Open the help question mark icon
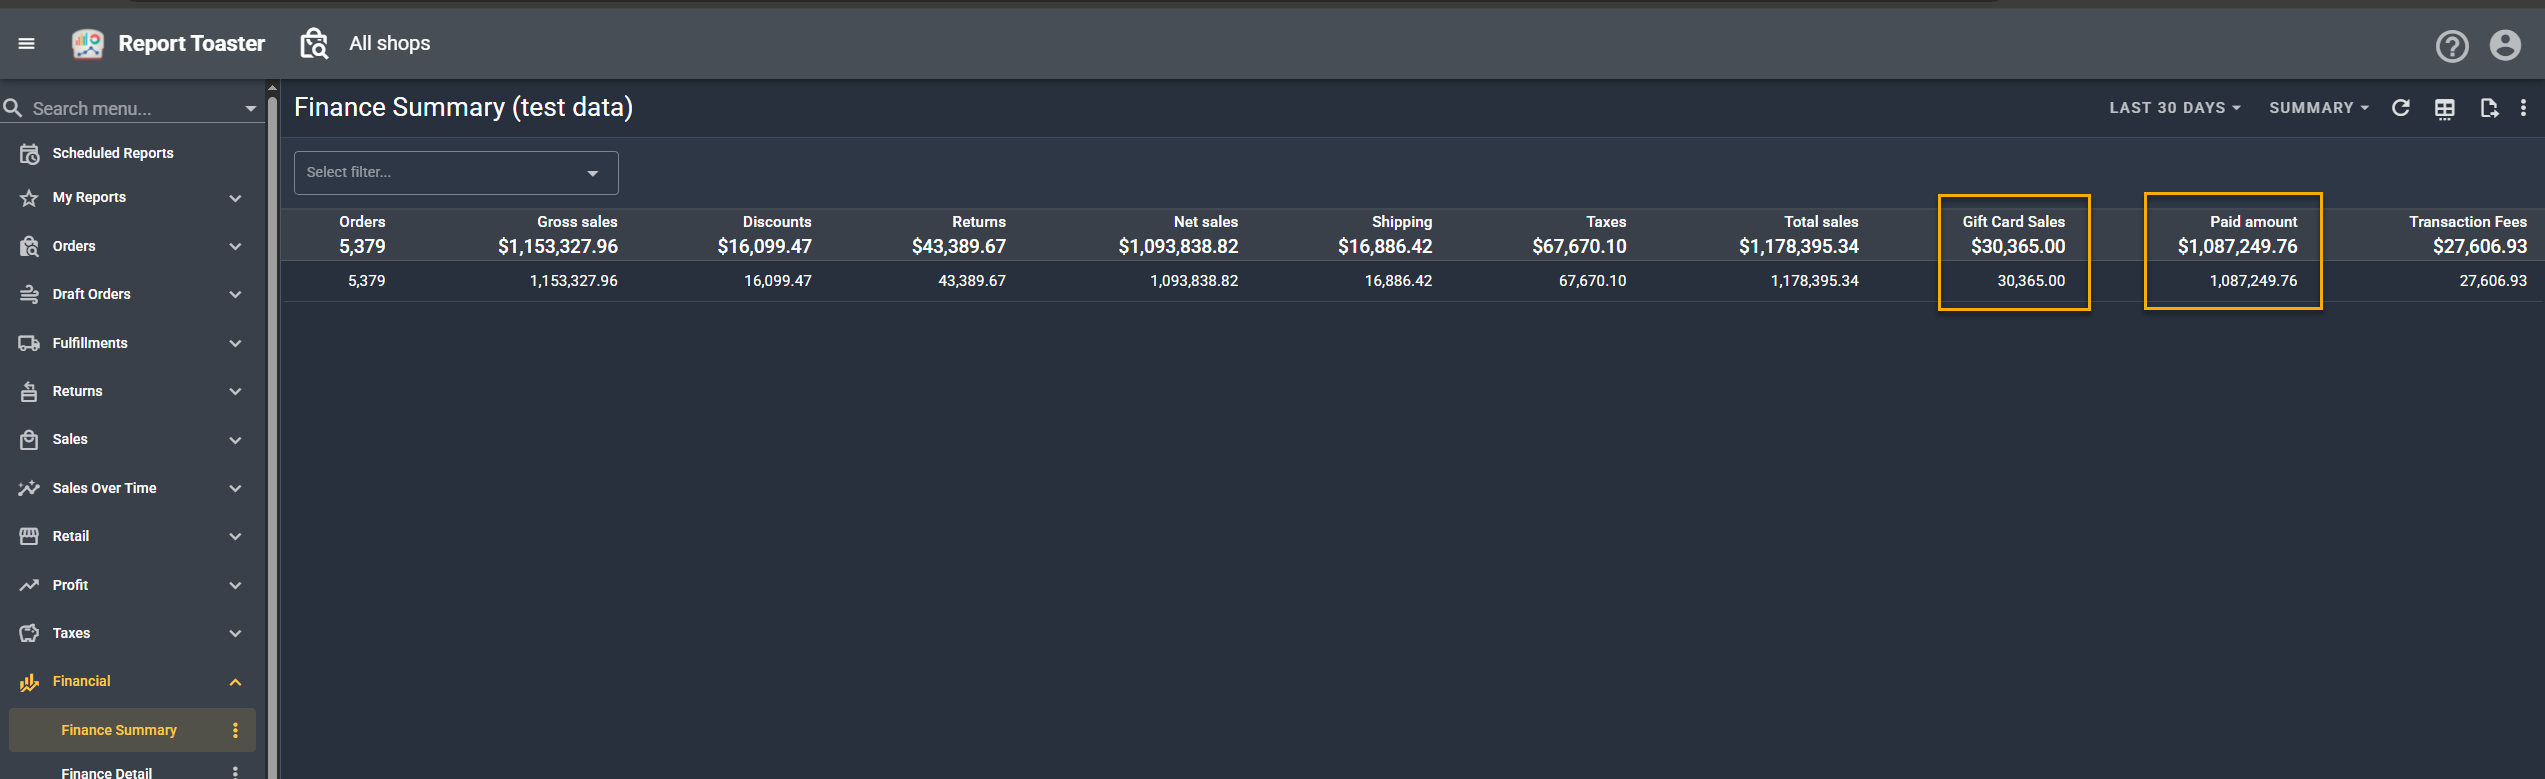 [x=2451, y=46]
